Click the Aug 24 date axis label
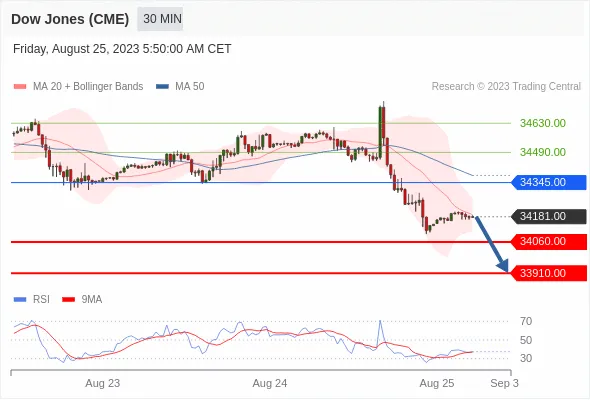Viewport: 590px width, 400px height. (x=269, y=383)
